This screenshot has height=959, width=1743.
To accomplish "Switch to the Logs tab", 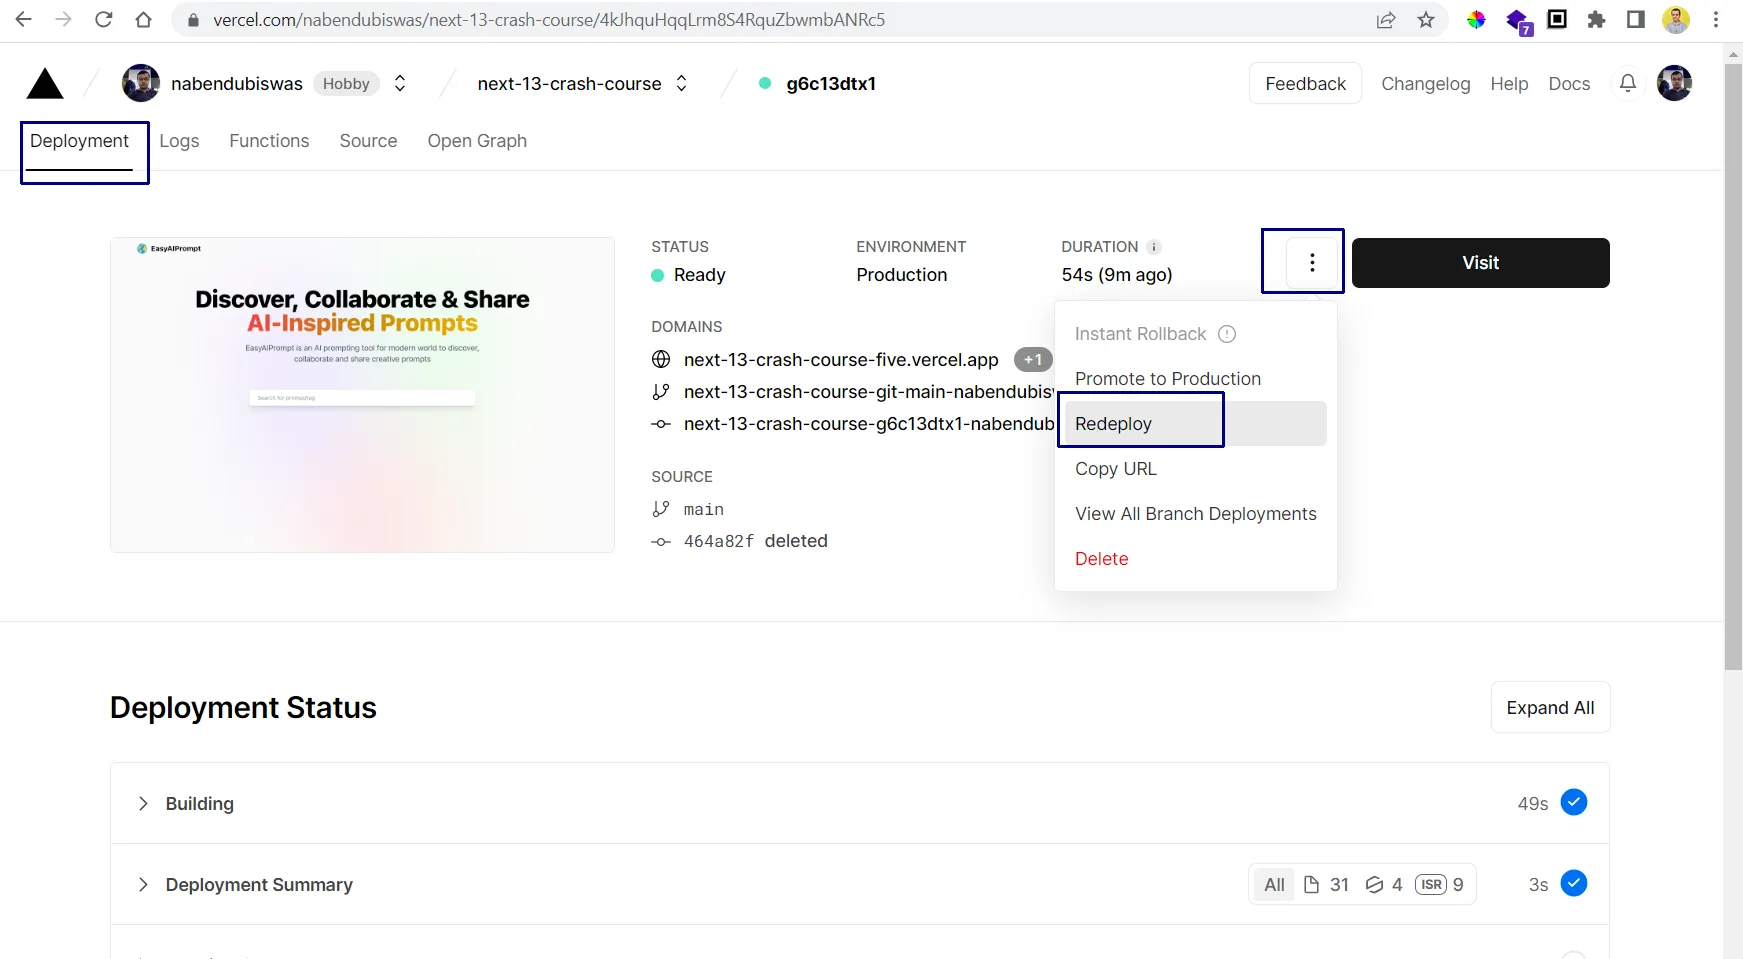I will 179,141.
